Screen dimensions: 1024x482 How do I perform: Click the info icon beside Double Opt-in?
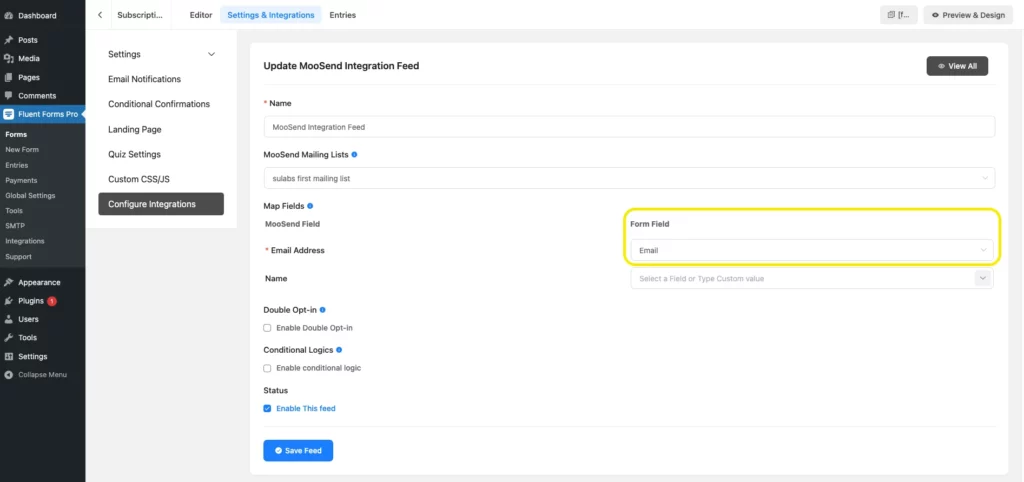[323, 310]
